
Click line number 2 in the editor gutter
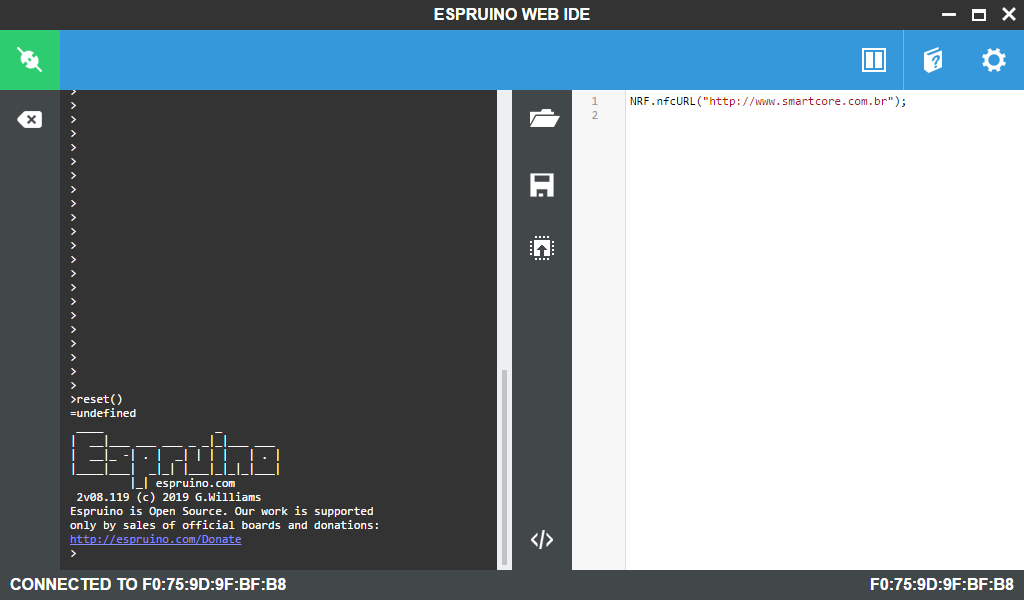click(x=594, y=116)
